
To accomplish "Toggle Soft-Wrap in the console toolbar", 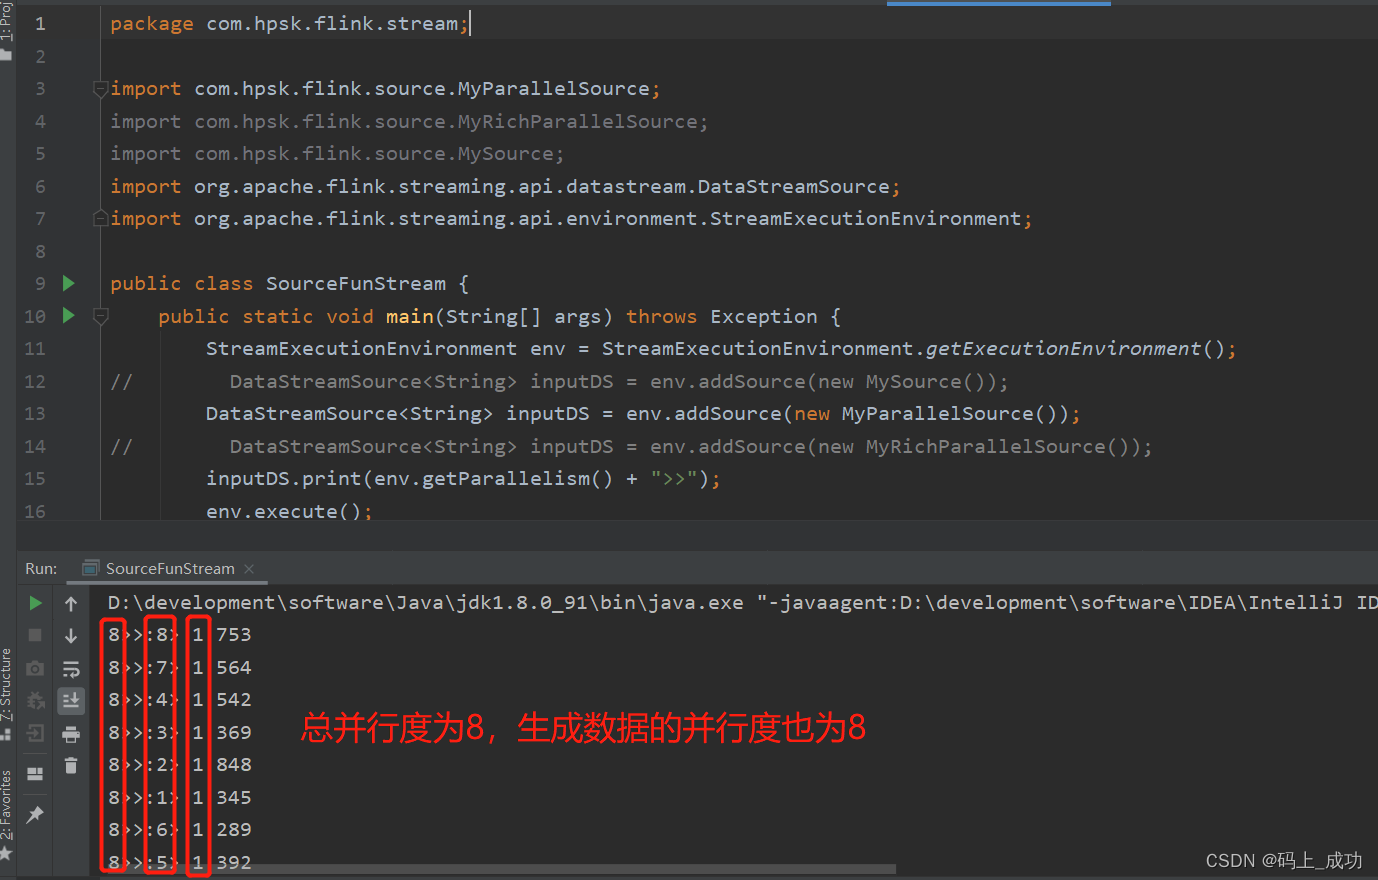I will click(x=71, y=668).
